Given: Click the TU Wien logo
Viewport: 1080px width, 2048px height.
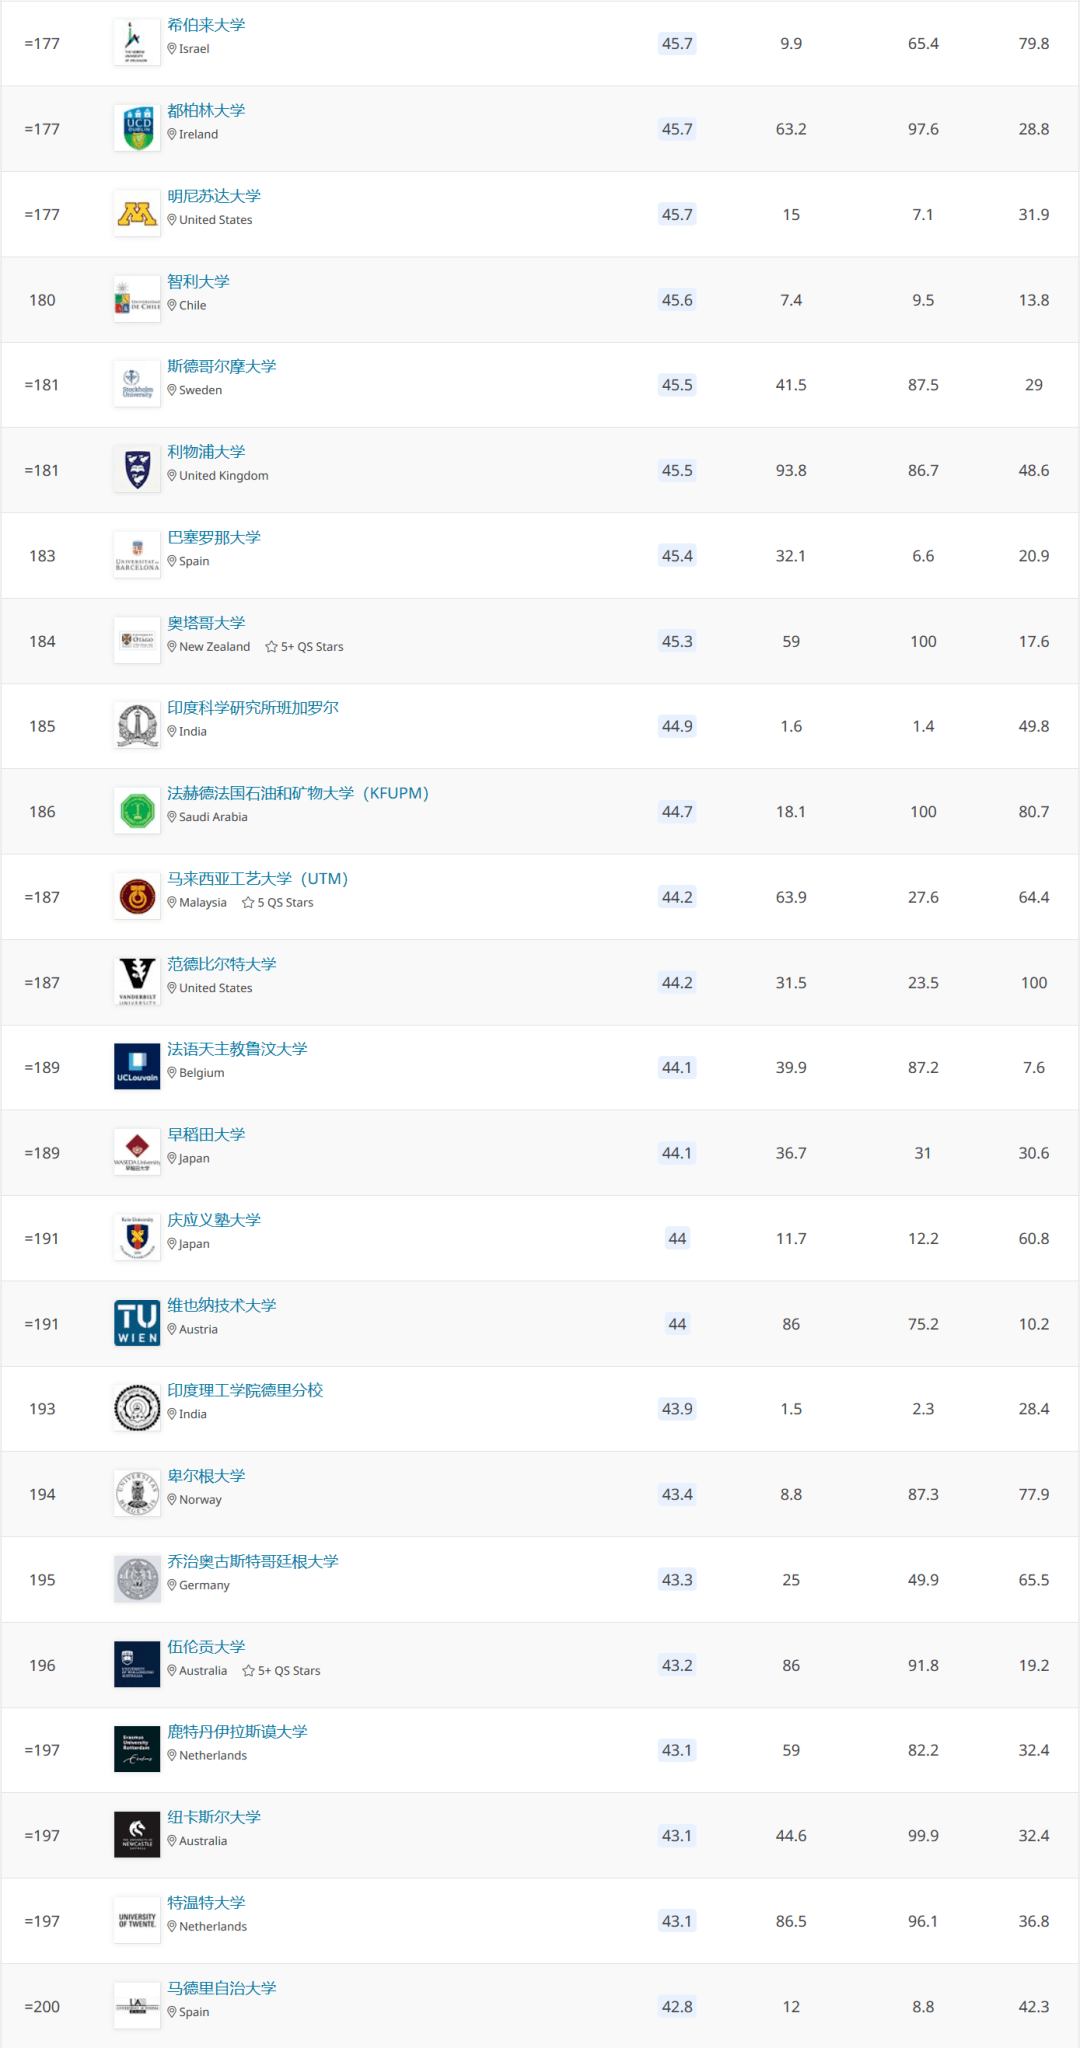Looking at the screenshot, I should [x=137, y=1323].
